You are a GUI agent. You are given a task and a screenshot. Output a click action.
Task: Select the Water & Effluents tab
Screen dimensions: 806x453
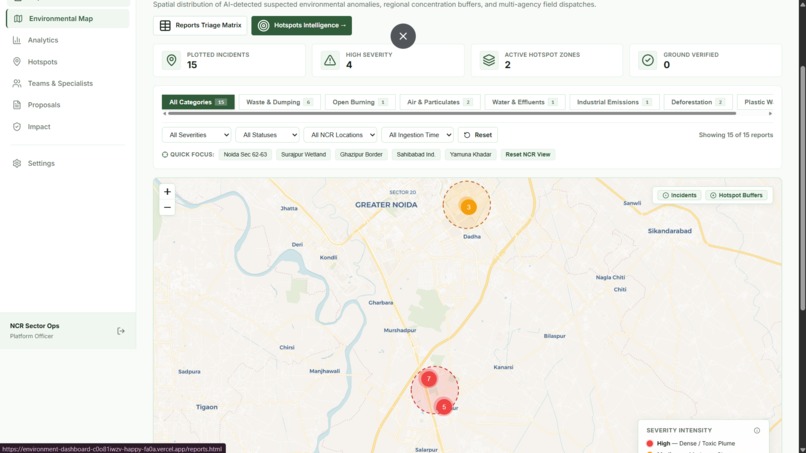[524, 102]
